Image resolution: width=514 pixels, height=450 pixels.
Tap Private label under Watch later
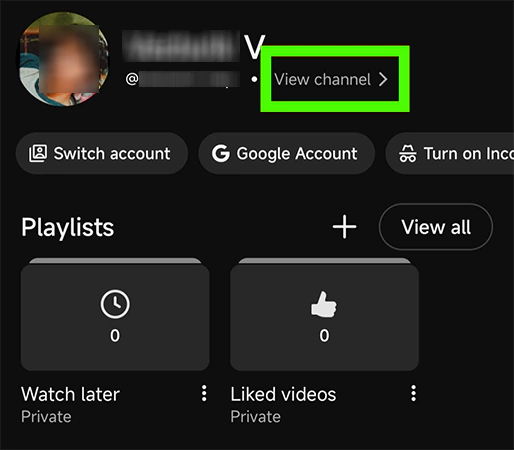46,417
